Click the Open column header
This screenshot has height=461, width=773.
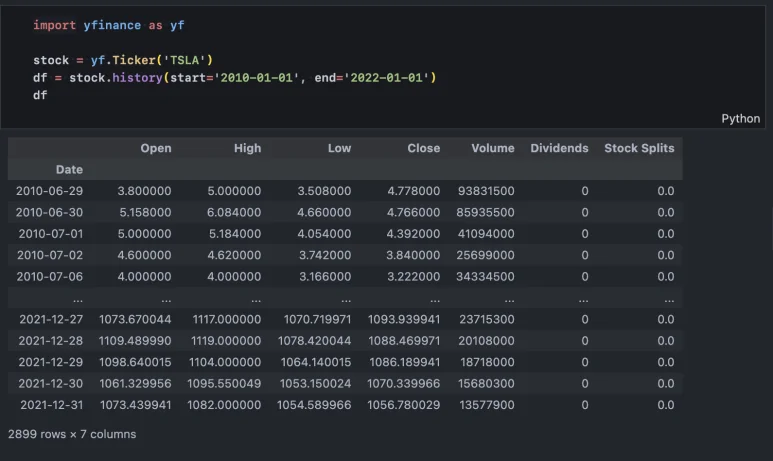pos(155,148)
